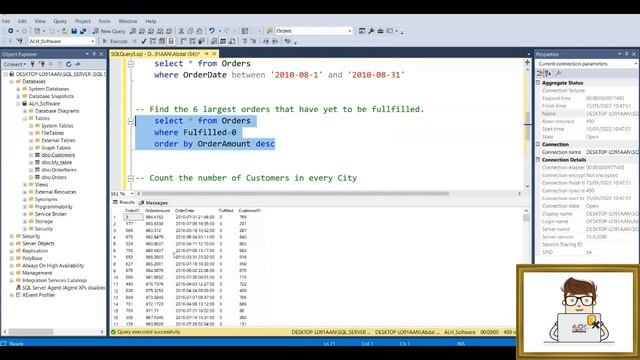Collapse the Tables node

click(x=25, y=118)
